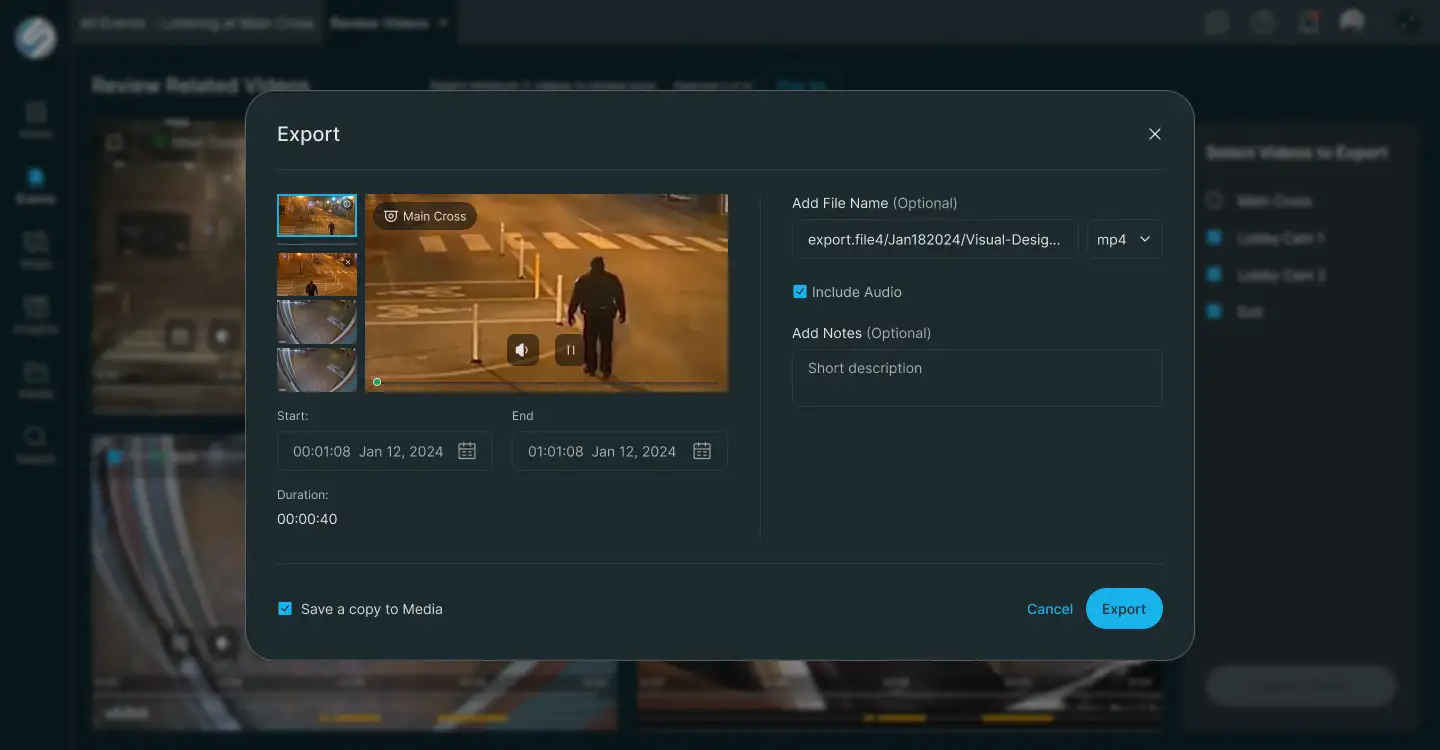
Task: Remove the second street thumbnail via its x
Action: (x=347, y=261)
